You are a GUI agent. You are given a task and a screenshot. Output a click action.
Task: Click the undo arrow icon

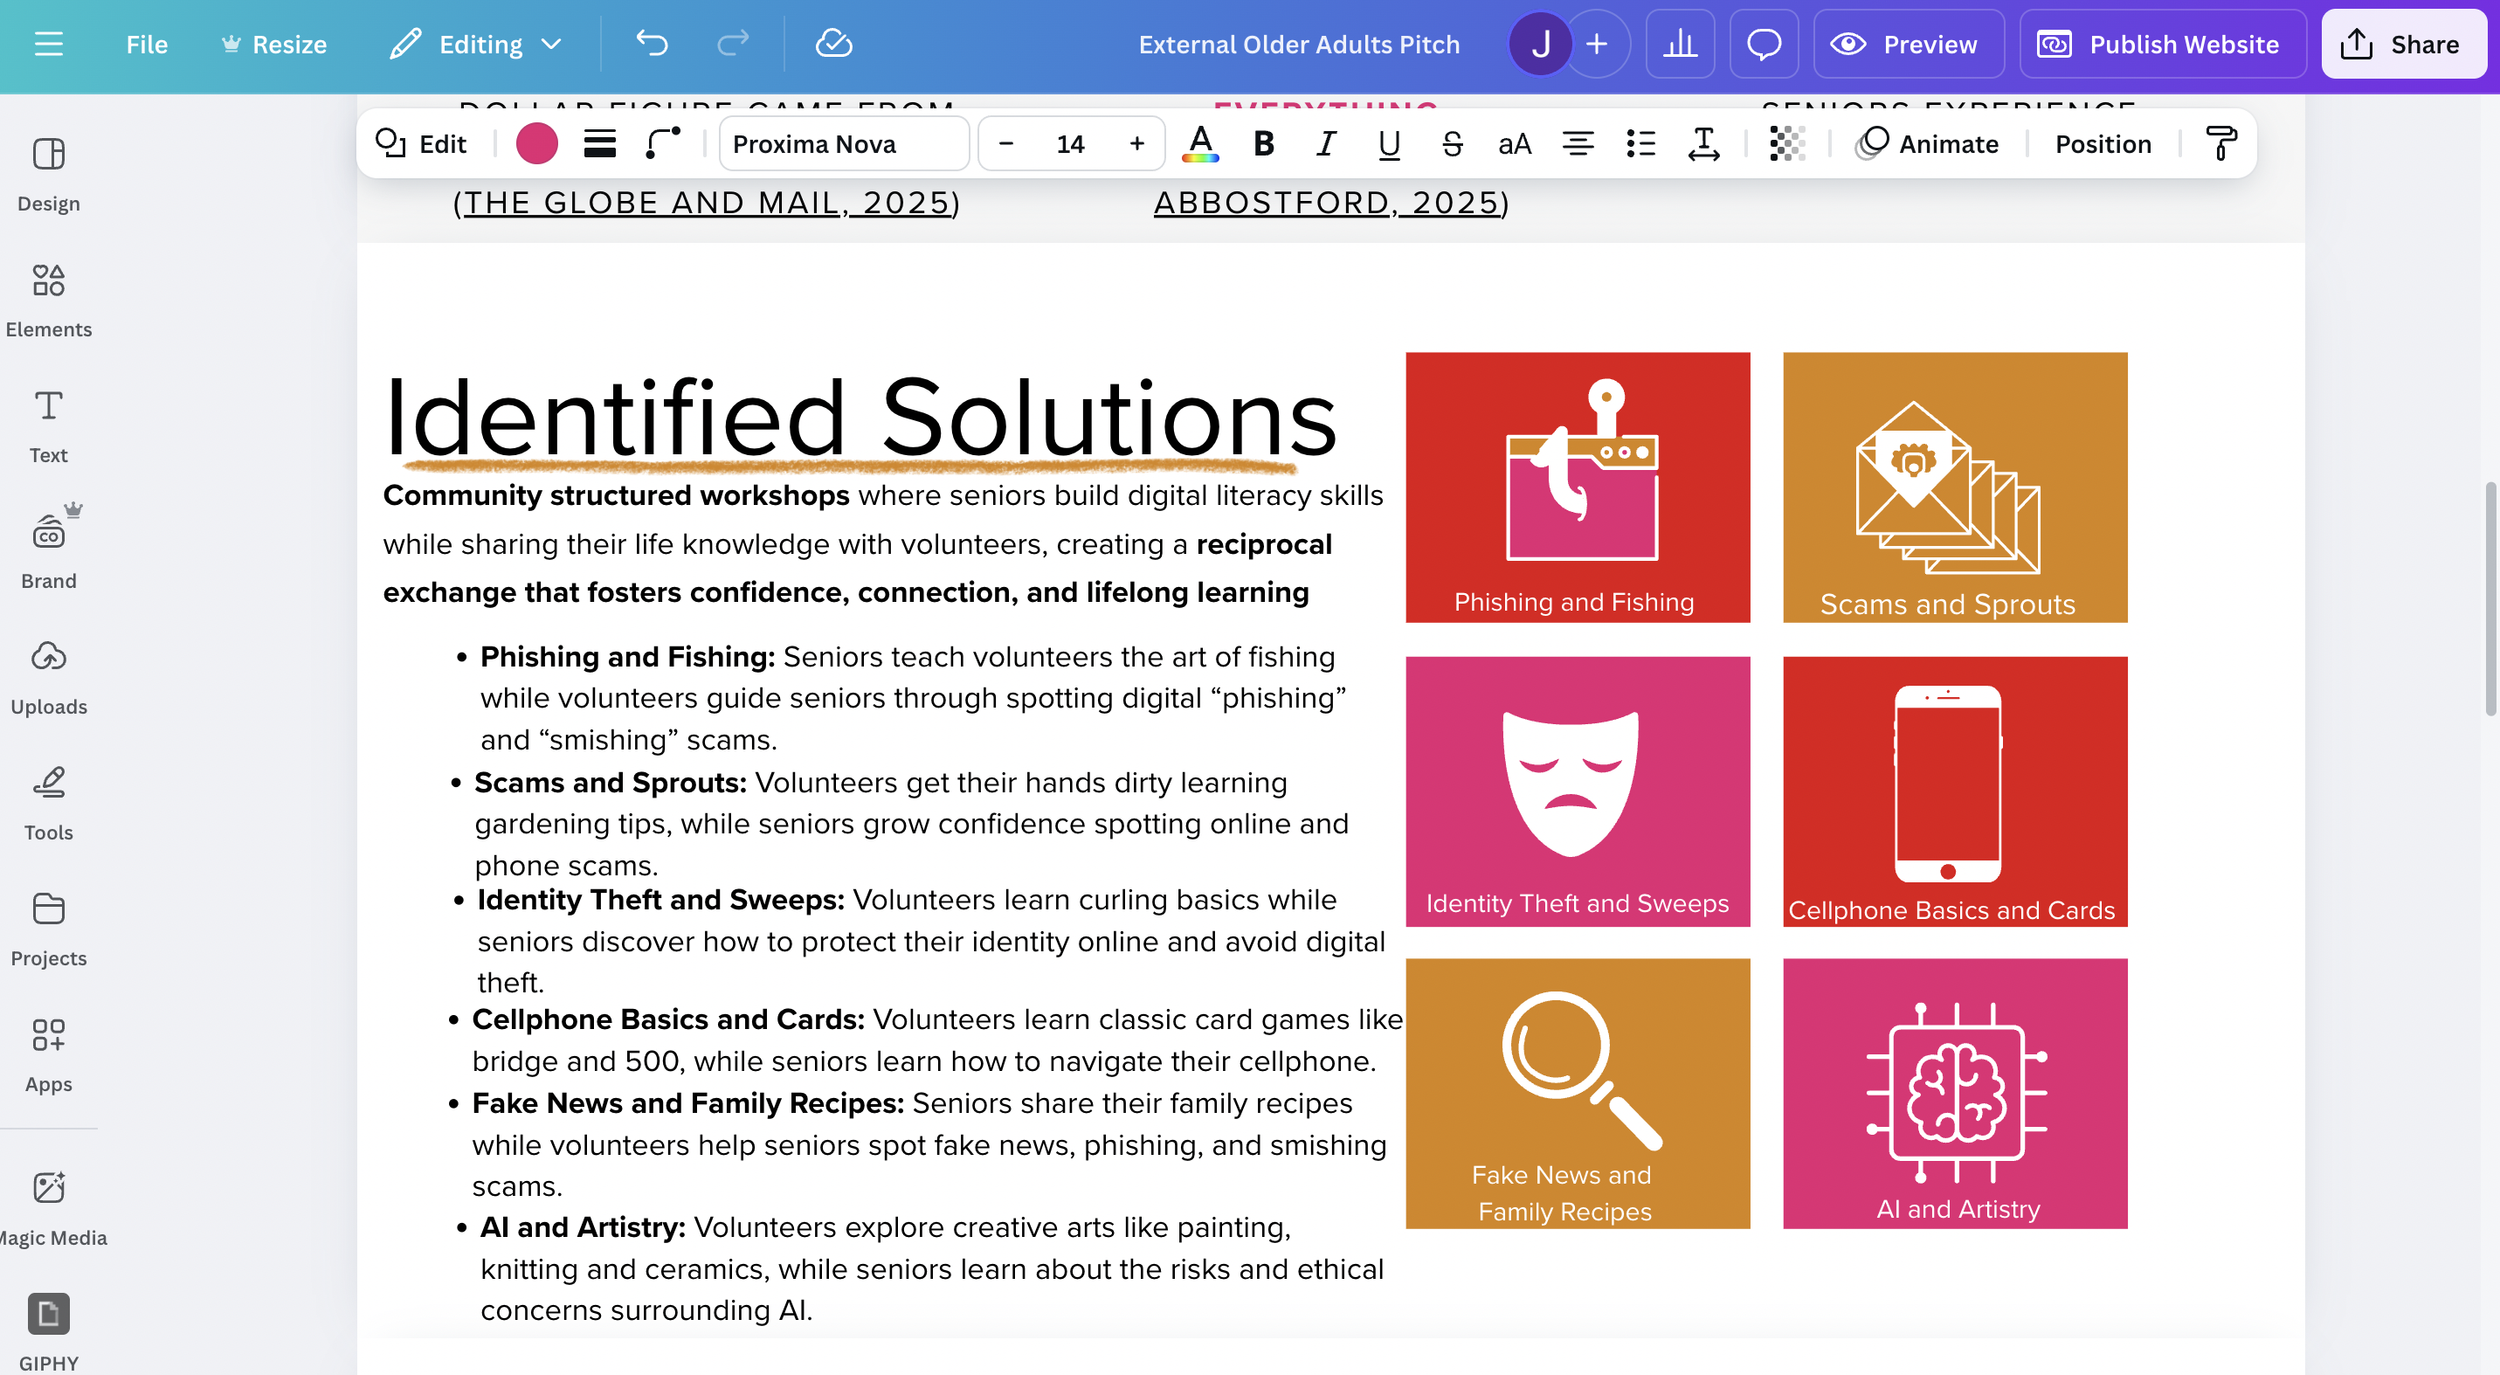[x=652, y=44]
